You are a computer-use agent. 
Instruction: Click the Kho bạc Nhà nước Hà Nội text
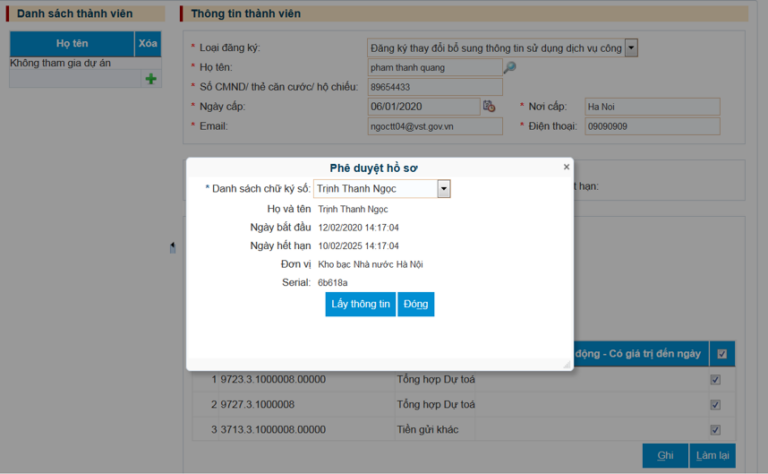(x=370, y=264)
